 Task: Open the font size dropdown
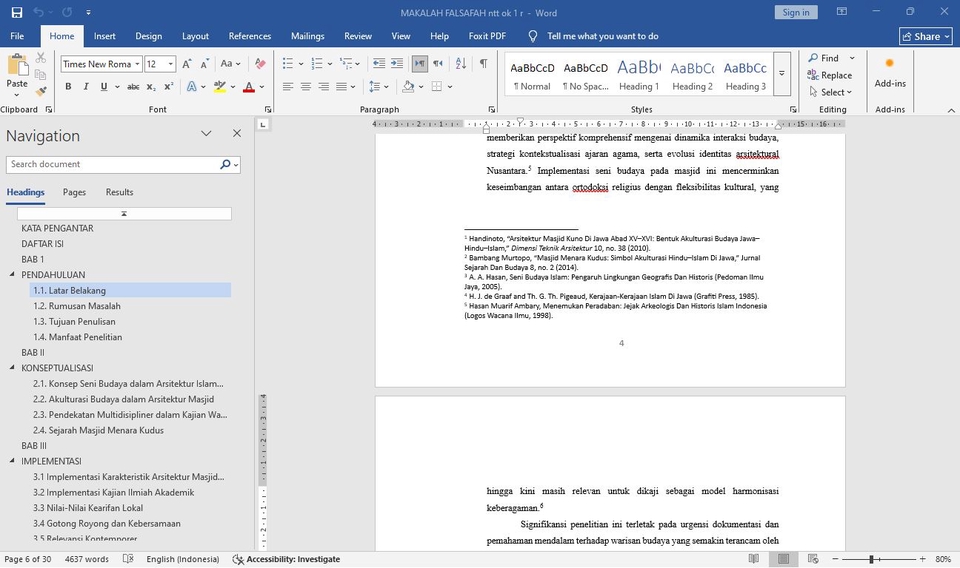tap(171, 64)
